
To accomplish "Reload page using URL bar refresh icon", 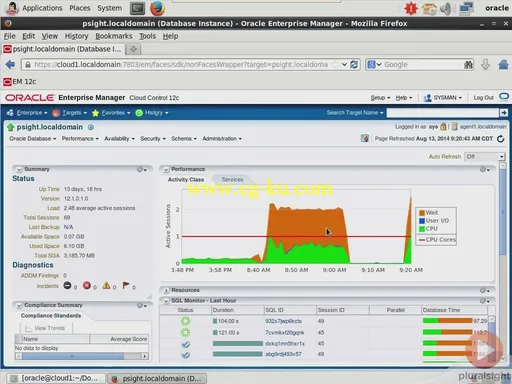I will pos(354,64).
